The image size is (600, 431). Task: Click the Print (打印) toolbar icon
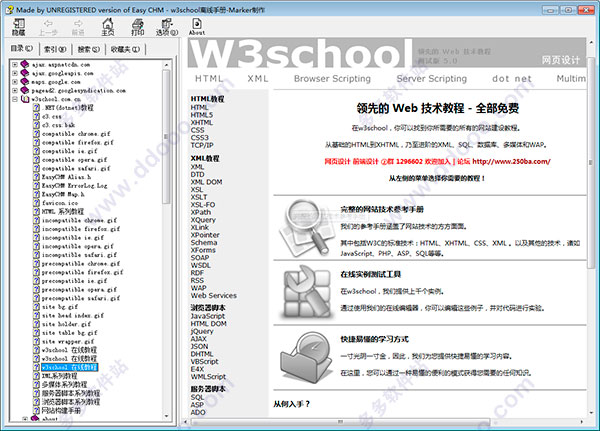pyautogui.click(x=138, y=27)
